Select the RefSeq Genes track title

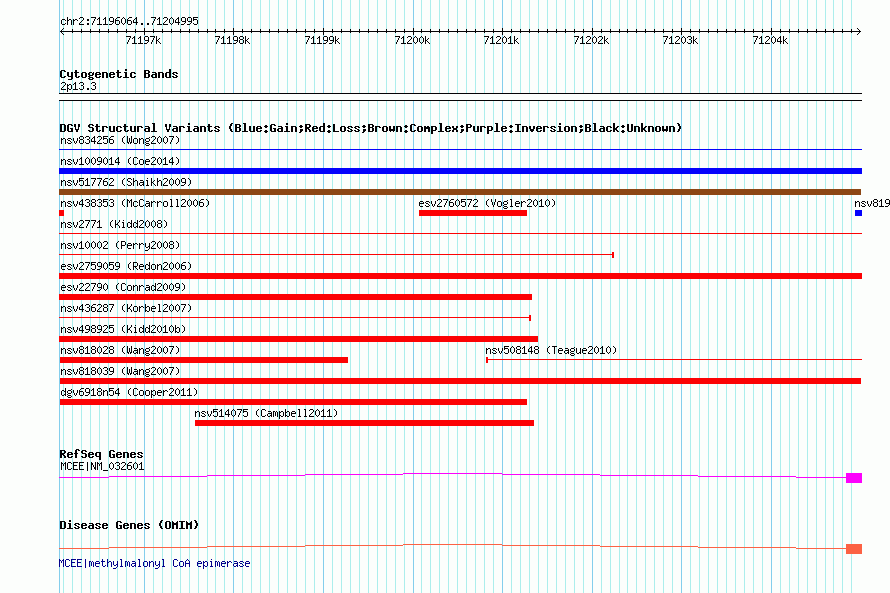pos(101,454)
